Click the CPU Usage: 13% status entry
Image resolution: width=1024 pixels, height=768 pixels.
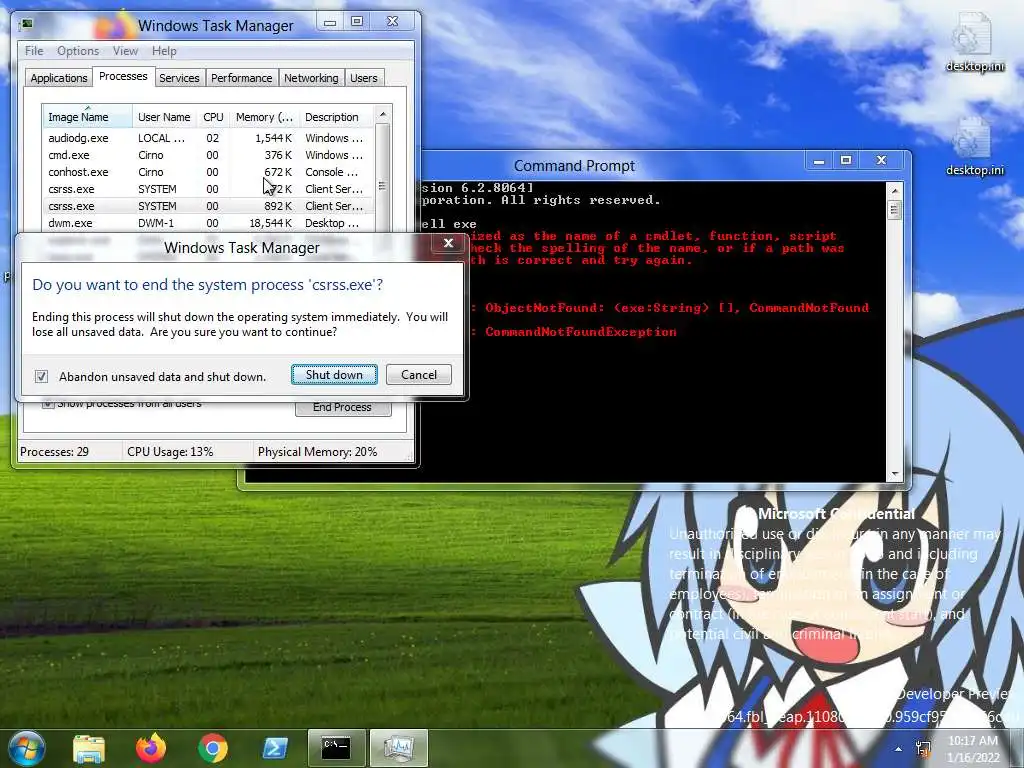tap(170, 452)
